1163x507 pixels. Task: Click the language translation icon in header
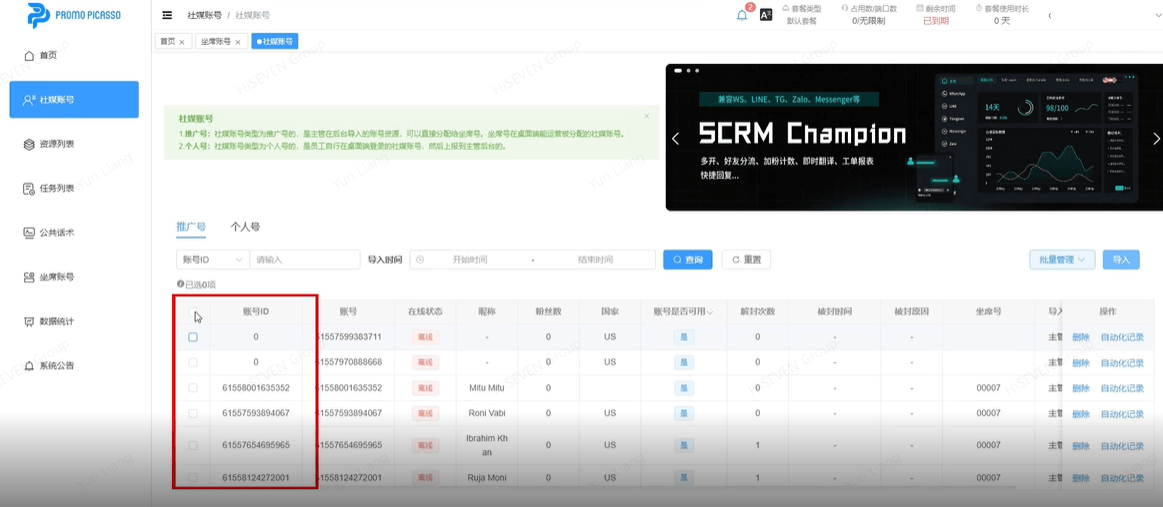pyautogui.click(x=766, y=15)
